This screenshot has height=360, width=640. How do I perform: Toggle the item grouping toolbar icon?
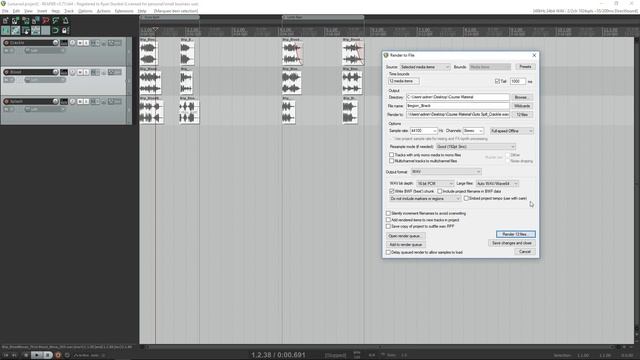pos(15,31)
